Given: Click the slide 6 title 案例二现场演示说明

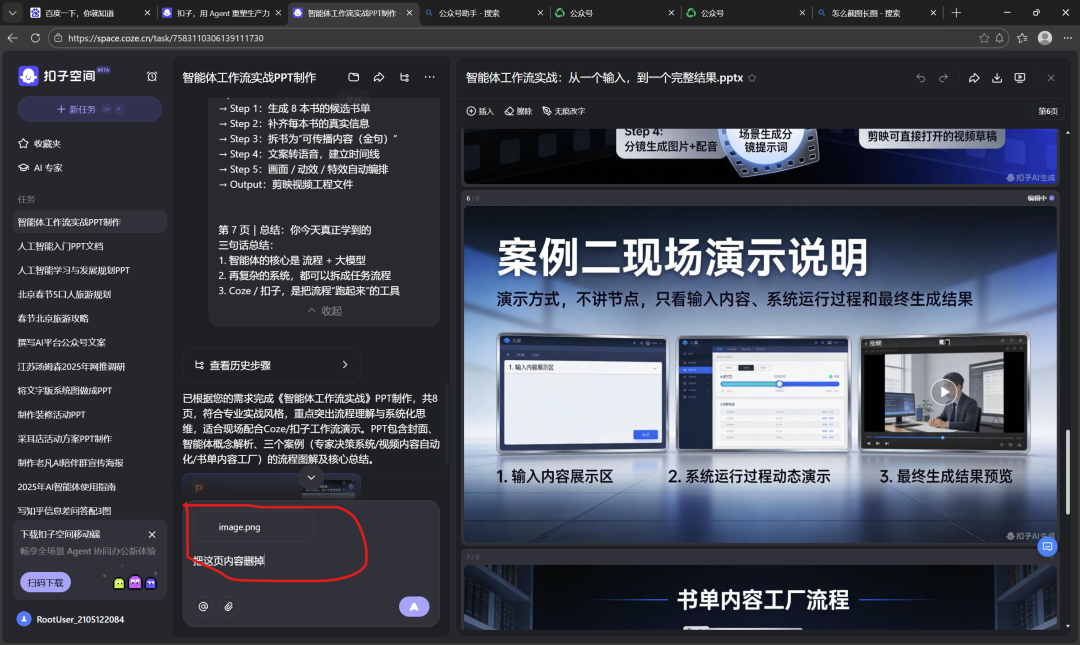Looking at the screenshot, I should click(683, 257).
